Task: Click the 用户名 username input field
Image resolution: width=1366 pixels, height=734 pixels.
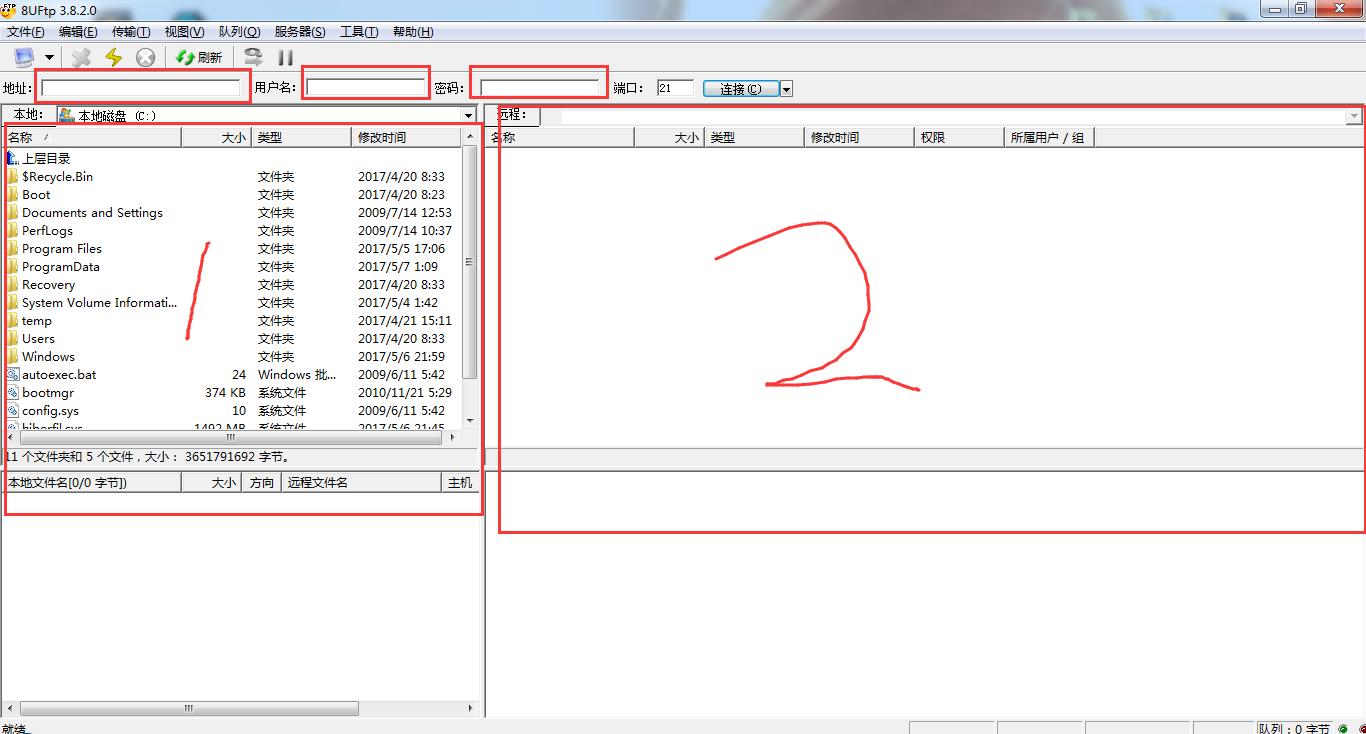Action: [366, 88]
